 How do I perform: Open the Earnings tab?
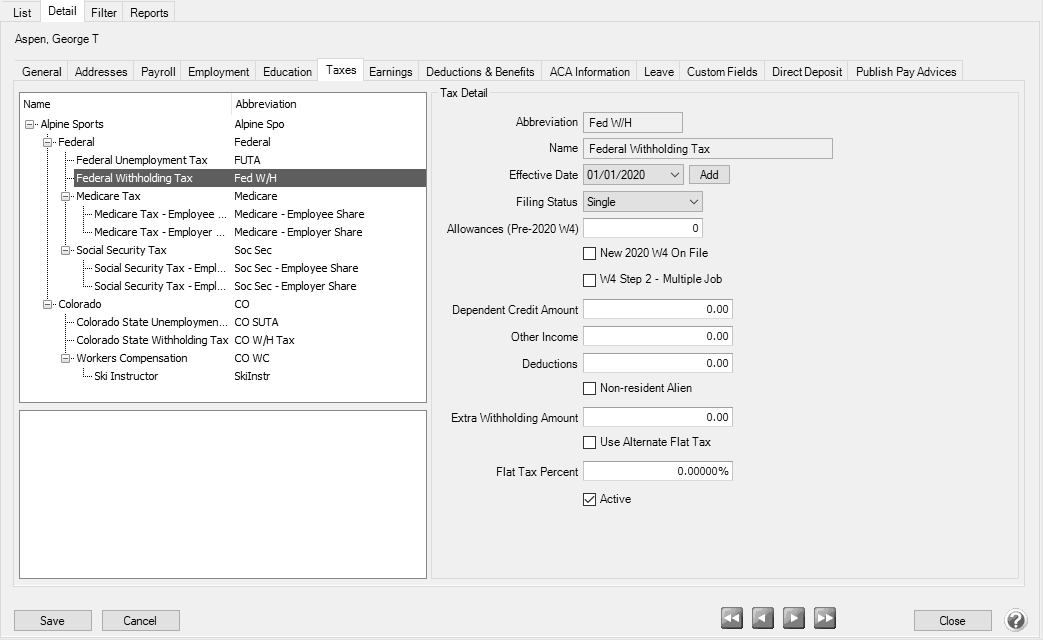[390, 72]
